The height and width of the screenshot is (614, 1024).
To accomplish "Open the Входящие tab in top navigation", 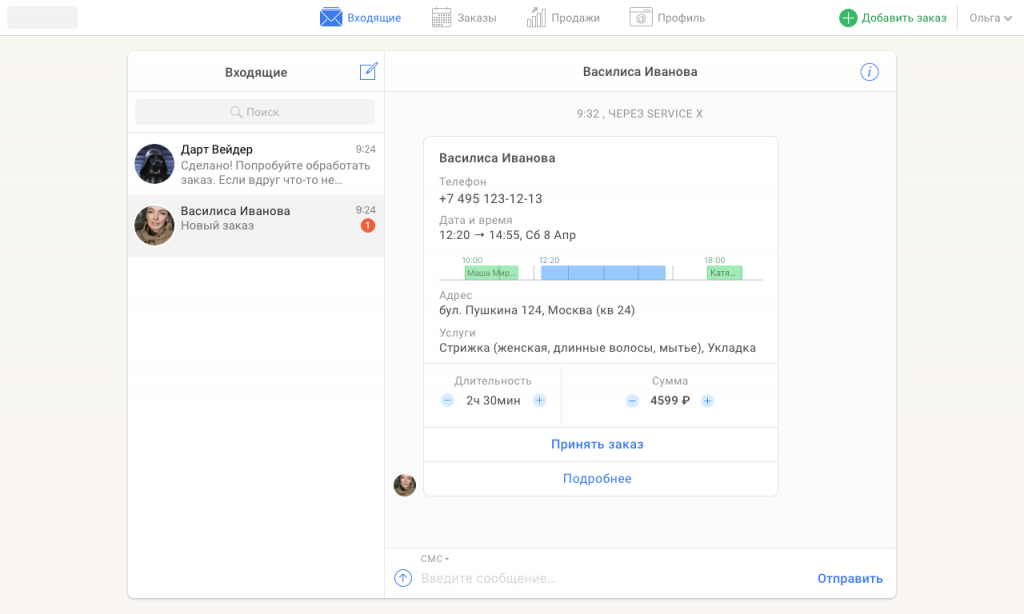I will click(360, 18).
